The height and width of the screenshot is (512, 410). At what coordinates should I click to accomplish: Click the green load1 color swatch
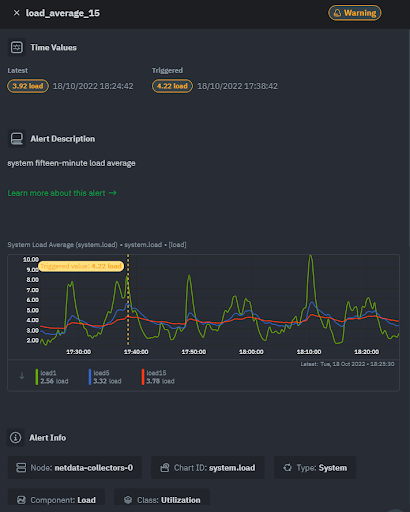[x=37, y=377]
